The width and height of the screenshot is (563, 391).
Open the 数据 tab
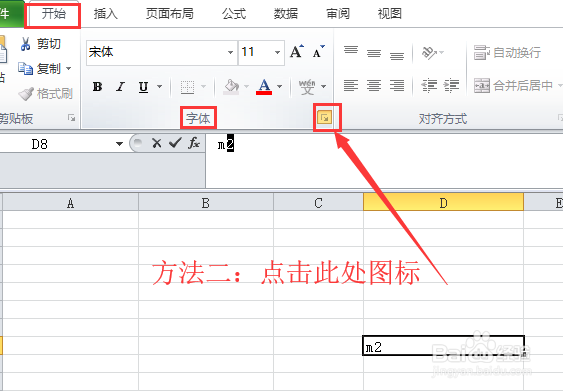pos(286,14)
